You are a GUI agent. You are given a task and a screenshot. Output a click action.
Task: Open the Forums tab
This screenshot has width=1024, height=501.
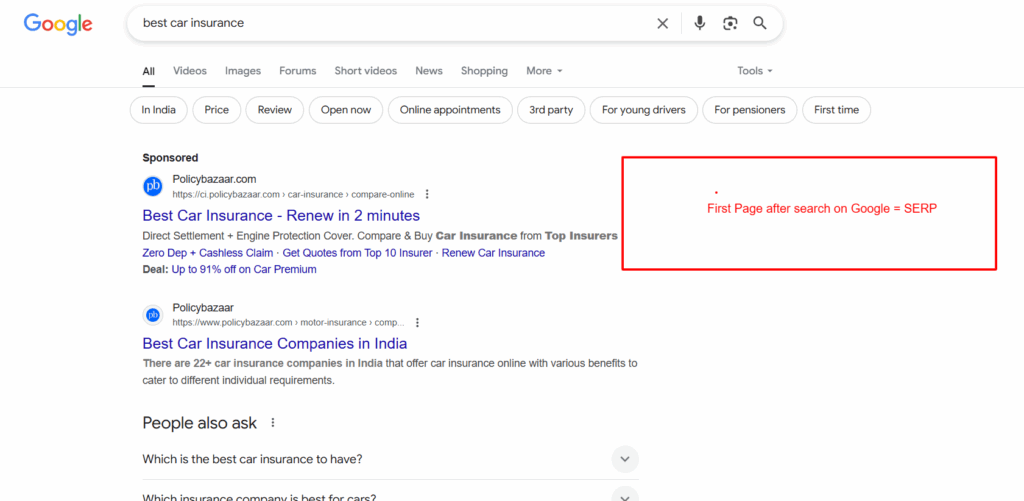point(297,71)
